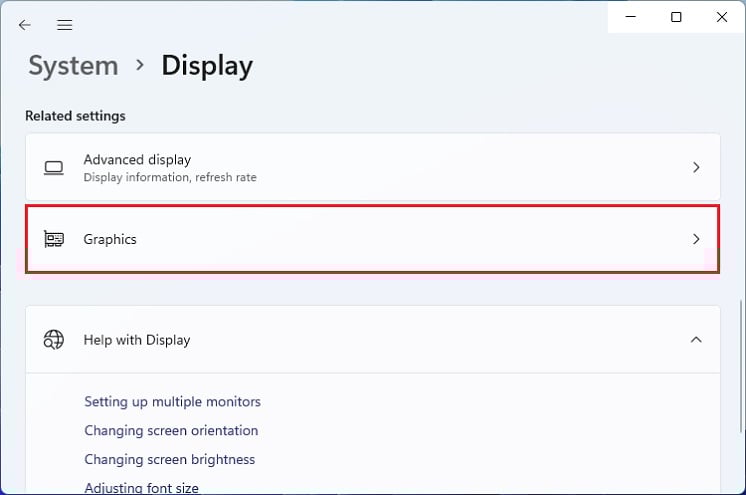746x495 pixels.
Task: Click the monitor icon beside Advanced display
Action: point(54,168)
